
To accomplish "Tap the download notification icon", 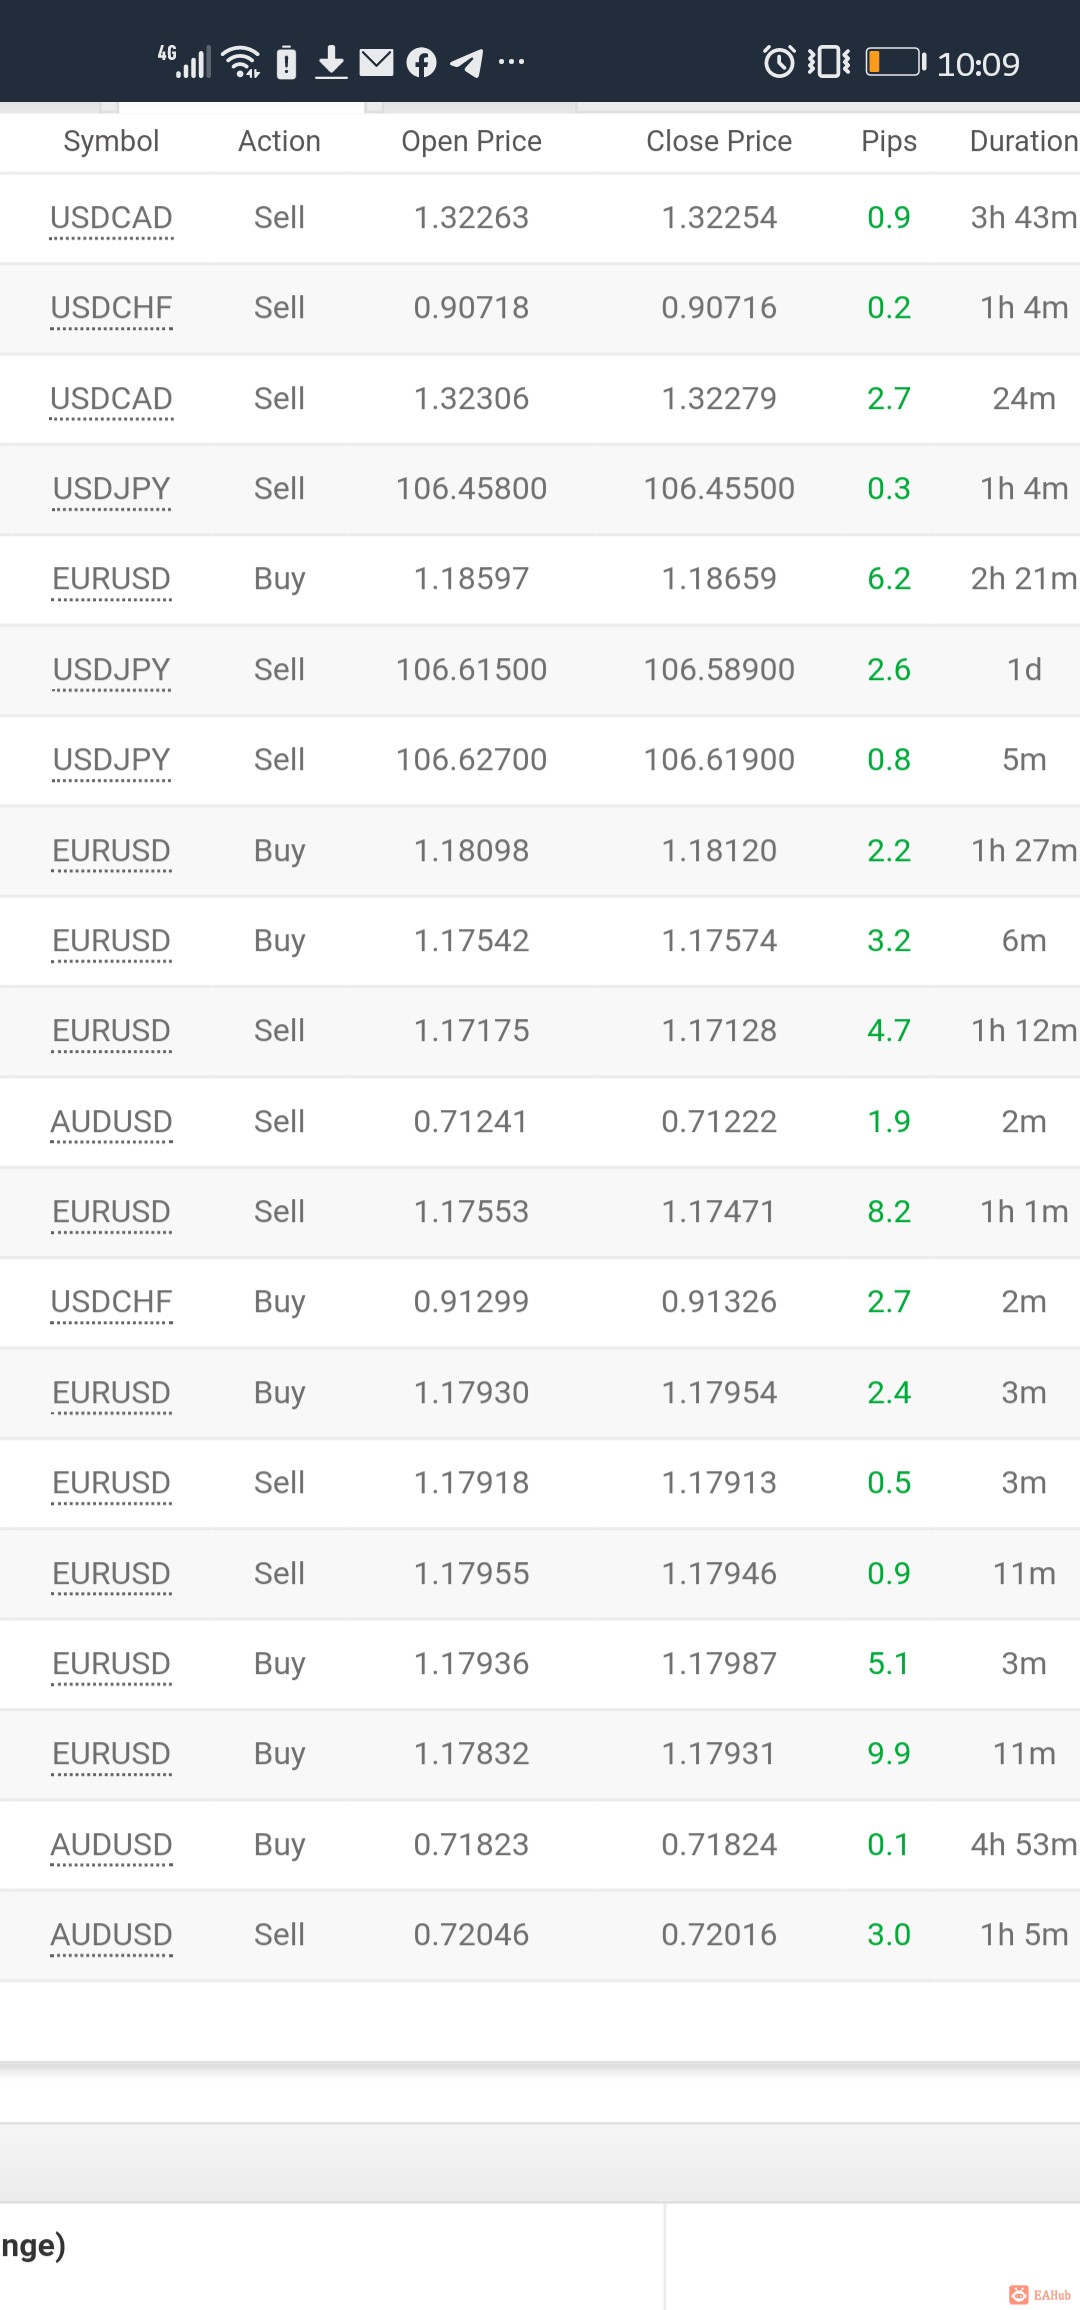I will pyautogui.click(x=331, y=62).
